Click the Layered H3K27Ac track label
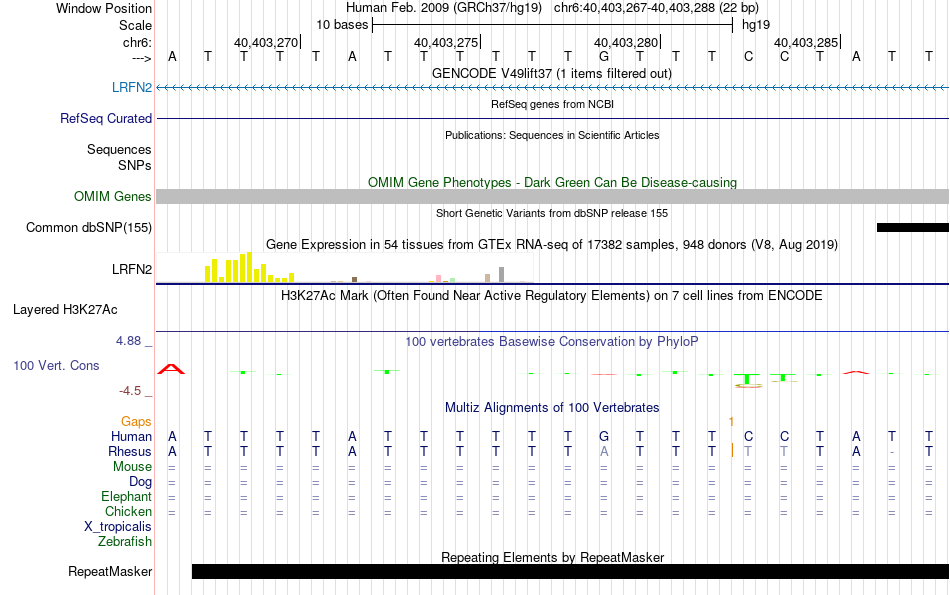Viewport: 950px width, 595px height. point(65,310)
